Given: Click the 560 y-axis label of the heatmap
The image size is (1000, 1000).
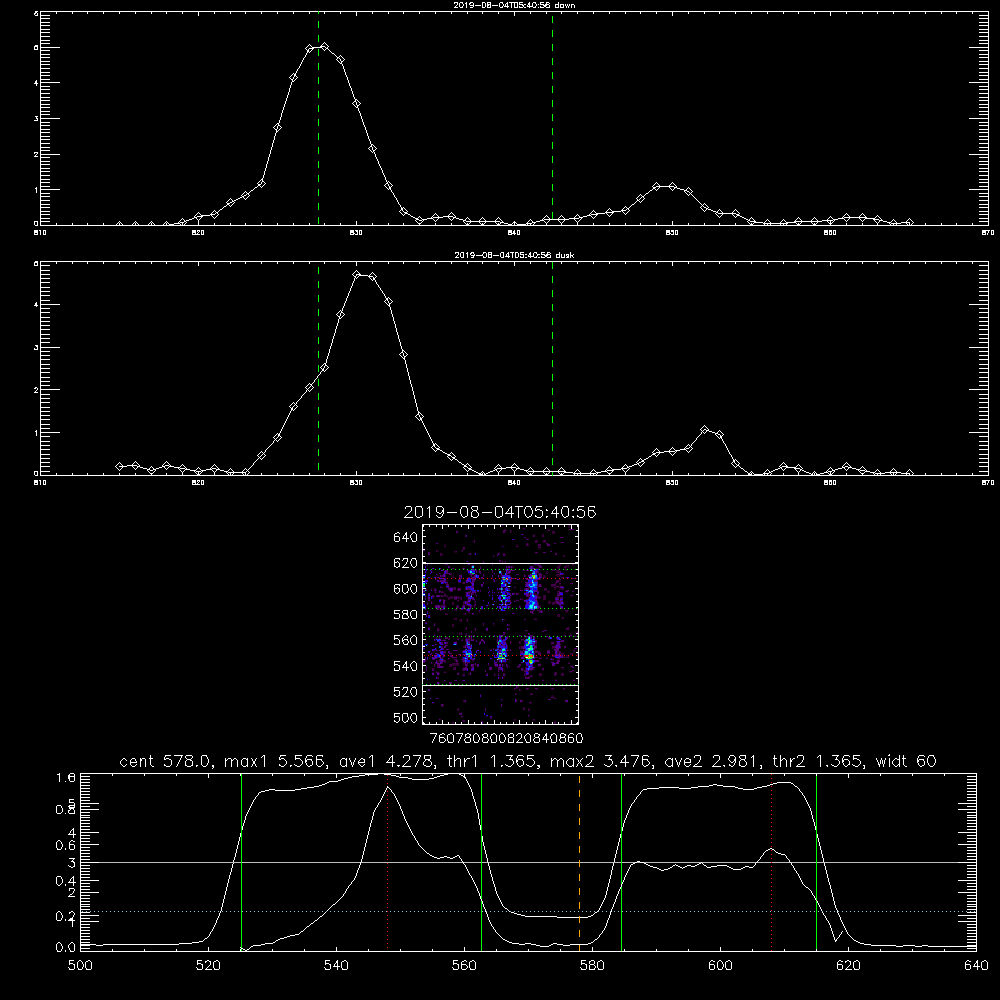Looking at the screenshot, I should pos(406,640).
